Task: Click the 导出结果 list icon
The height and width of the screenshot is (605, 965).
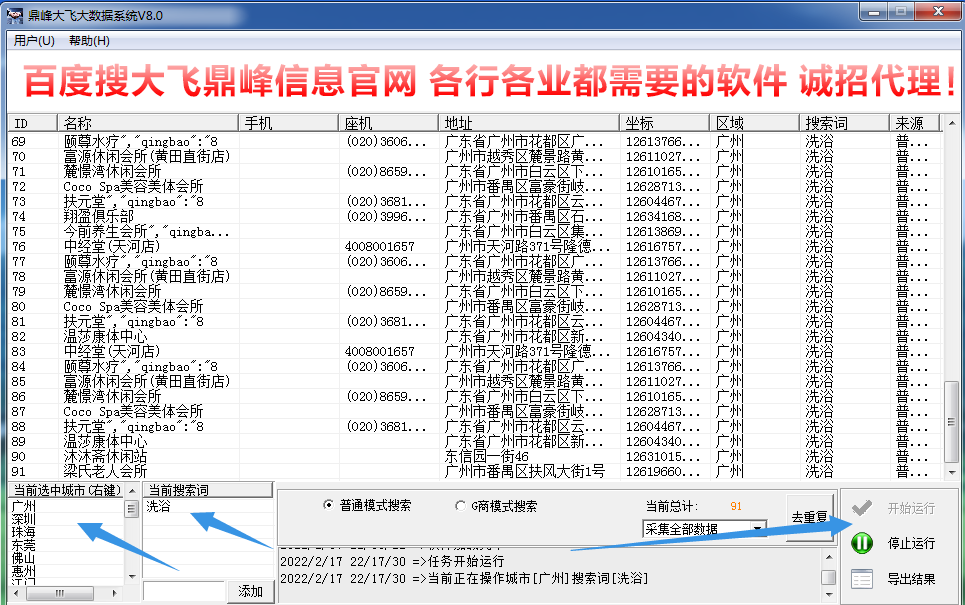Action: pyautogui.click(x=861, y=579)
